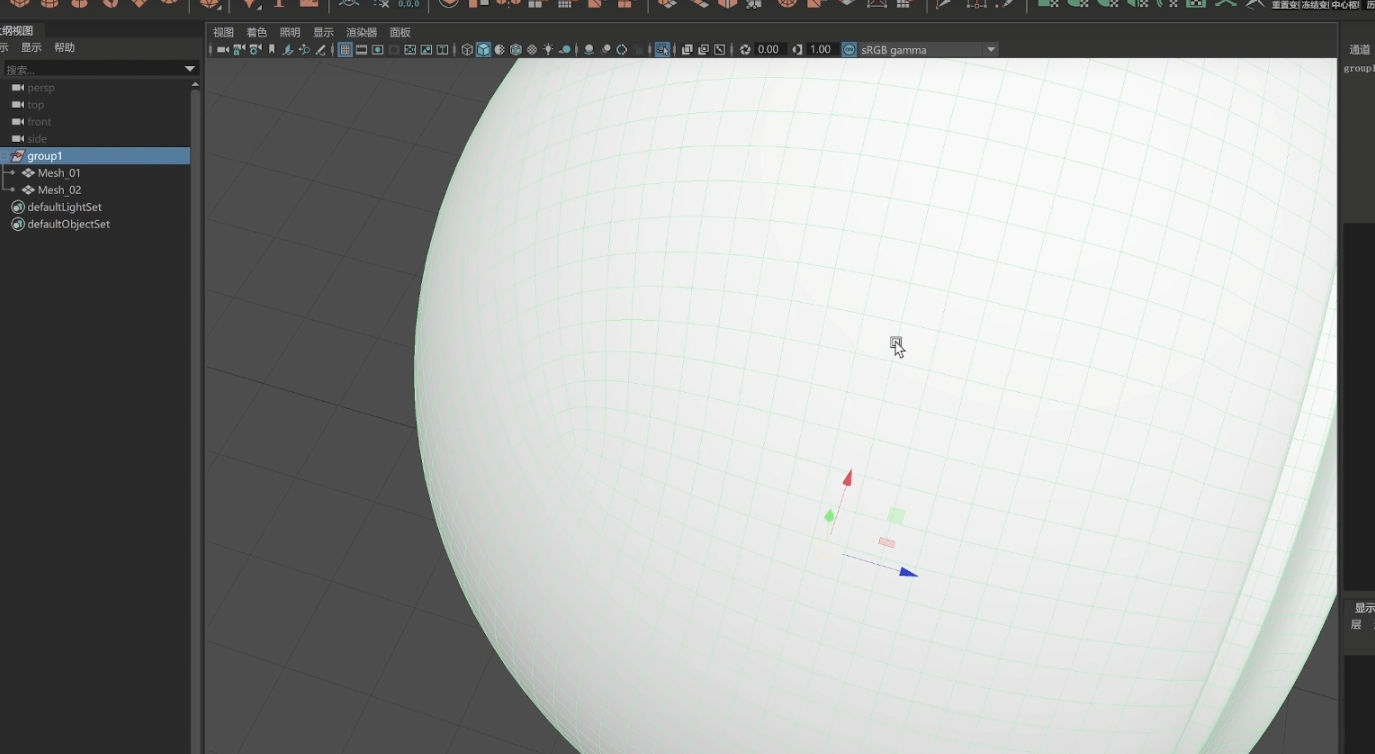Toggle the viewport Grid display
The image size is (1375, 754).
click(x=345, y=49)
